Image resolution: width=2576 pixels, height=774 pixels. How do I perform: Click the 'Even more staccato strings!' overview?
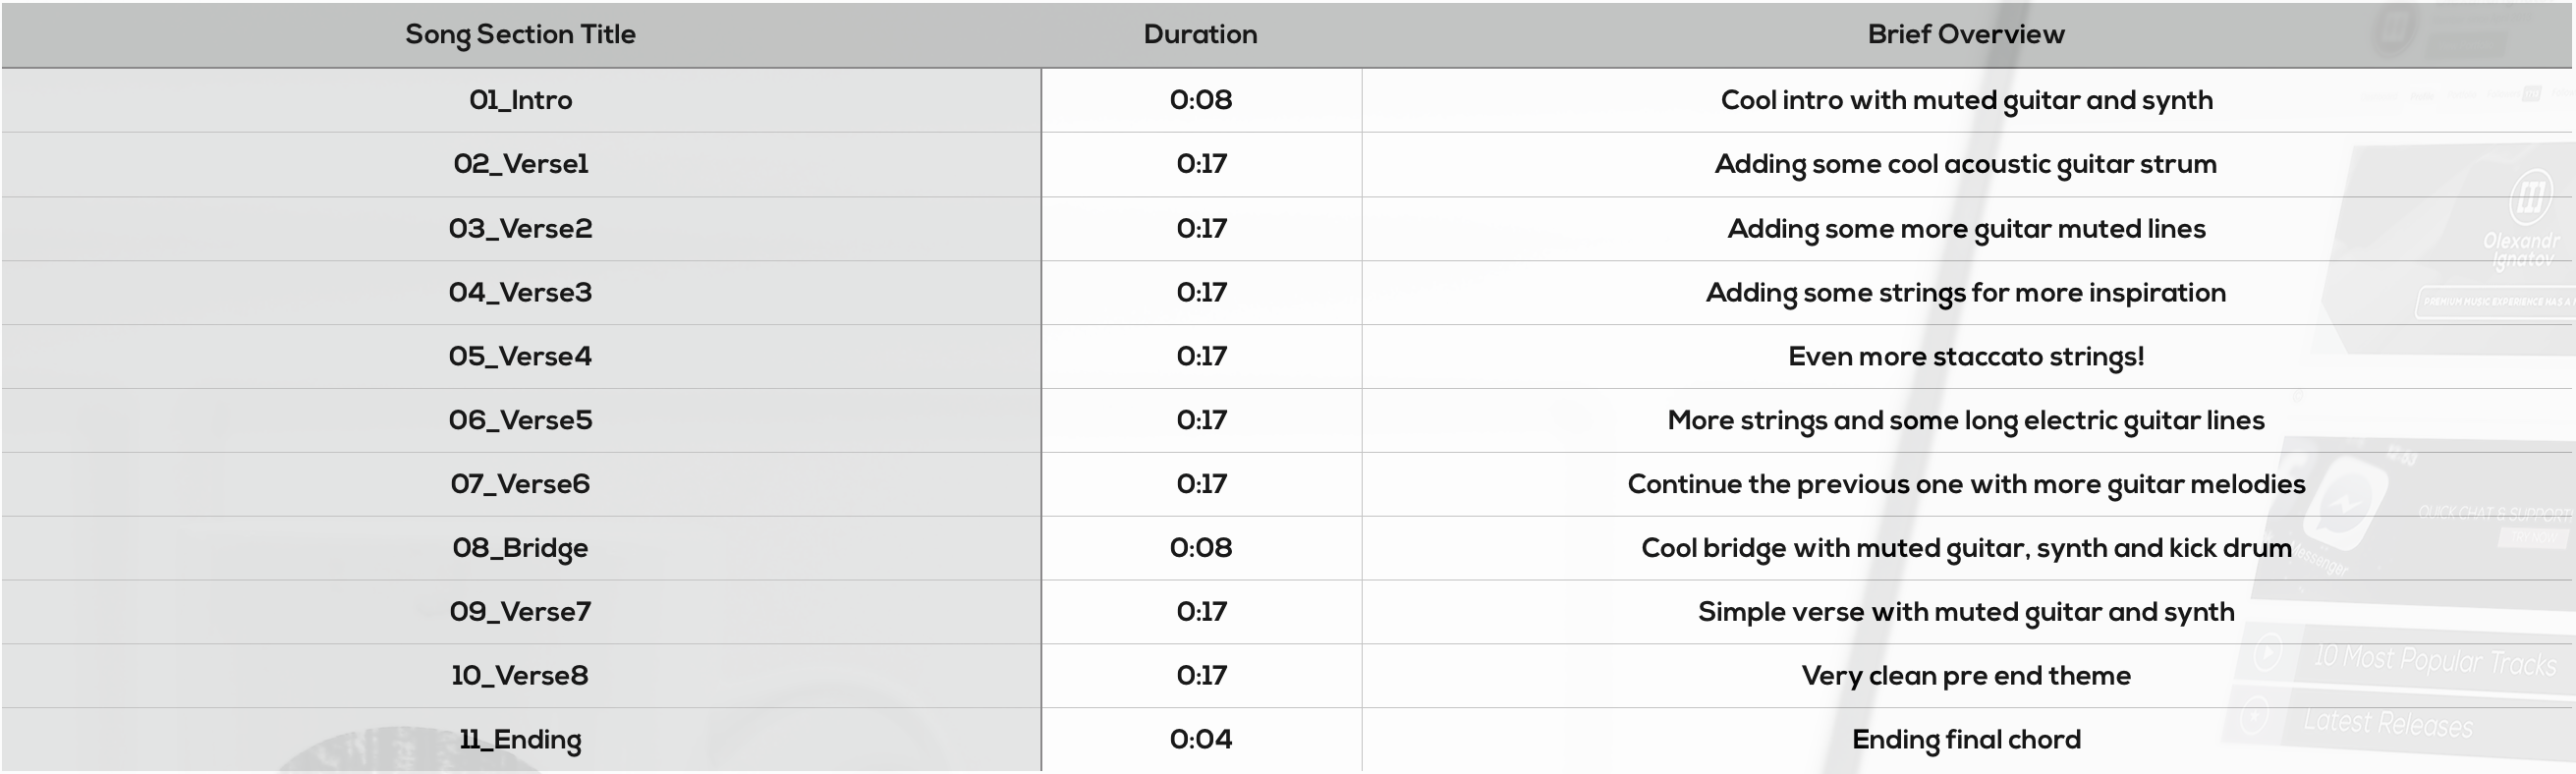click(1966, 357)
